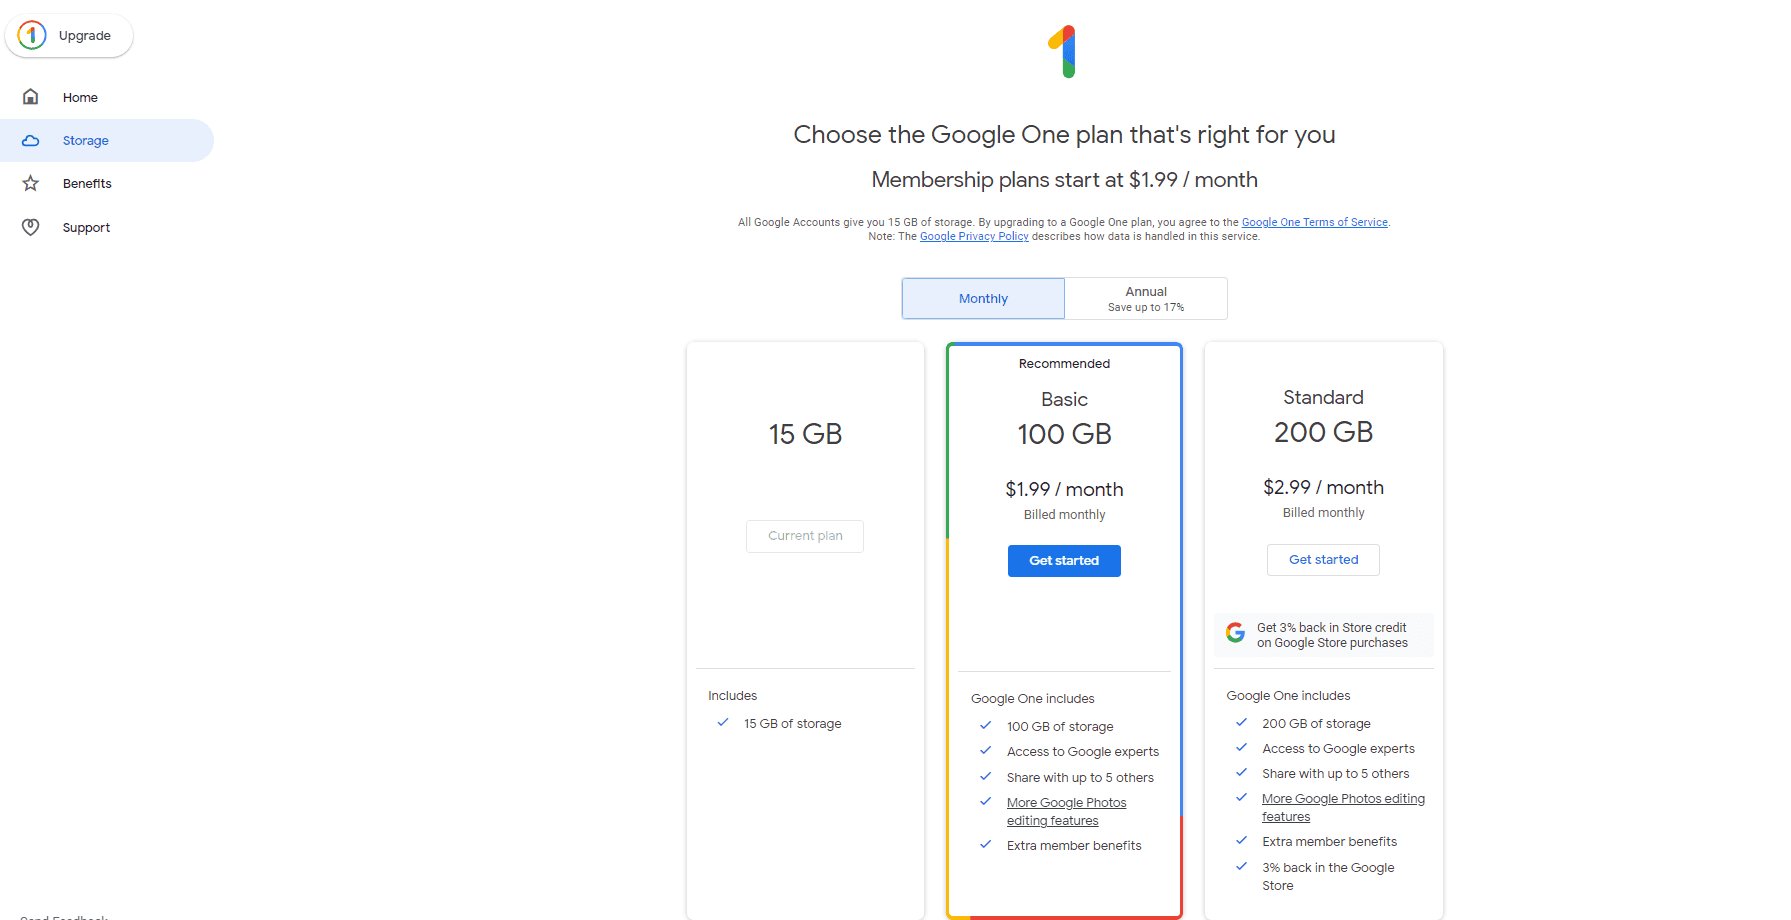
Task: Get started with Standard 200 GB plan
Action: [1323, 560]
